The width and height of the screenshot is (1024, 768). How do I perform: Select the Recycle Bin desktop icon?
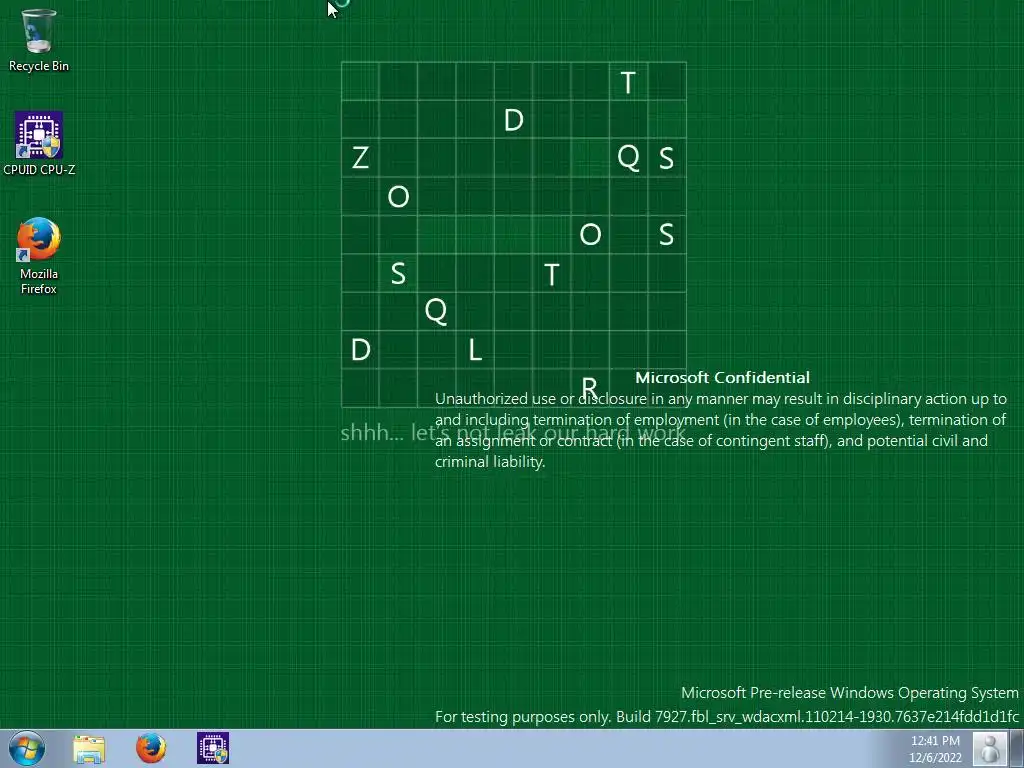39,39
